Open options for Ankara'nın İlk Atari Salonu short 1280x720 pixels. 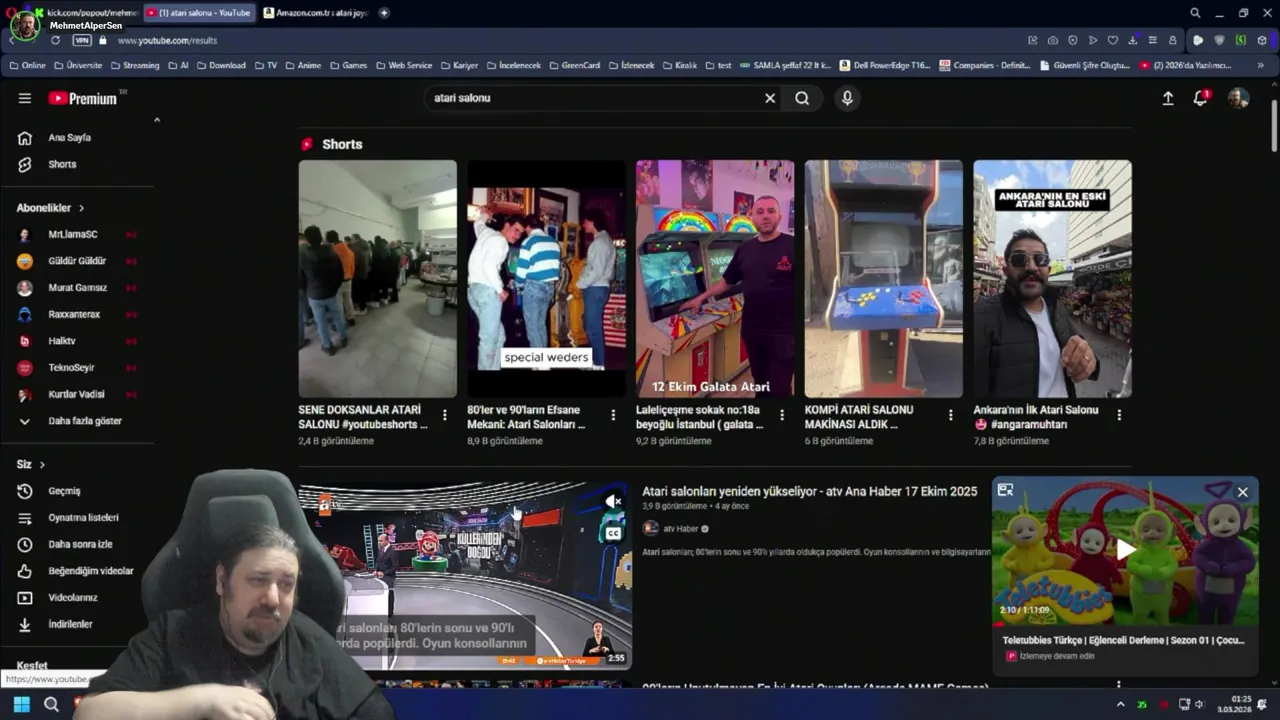pyautogui.click(x=1119, y=415)
